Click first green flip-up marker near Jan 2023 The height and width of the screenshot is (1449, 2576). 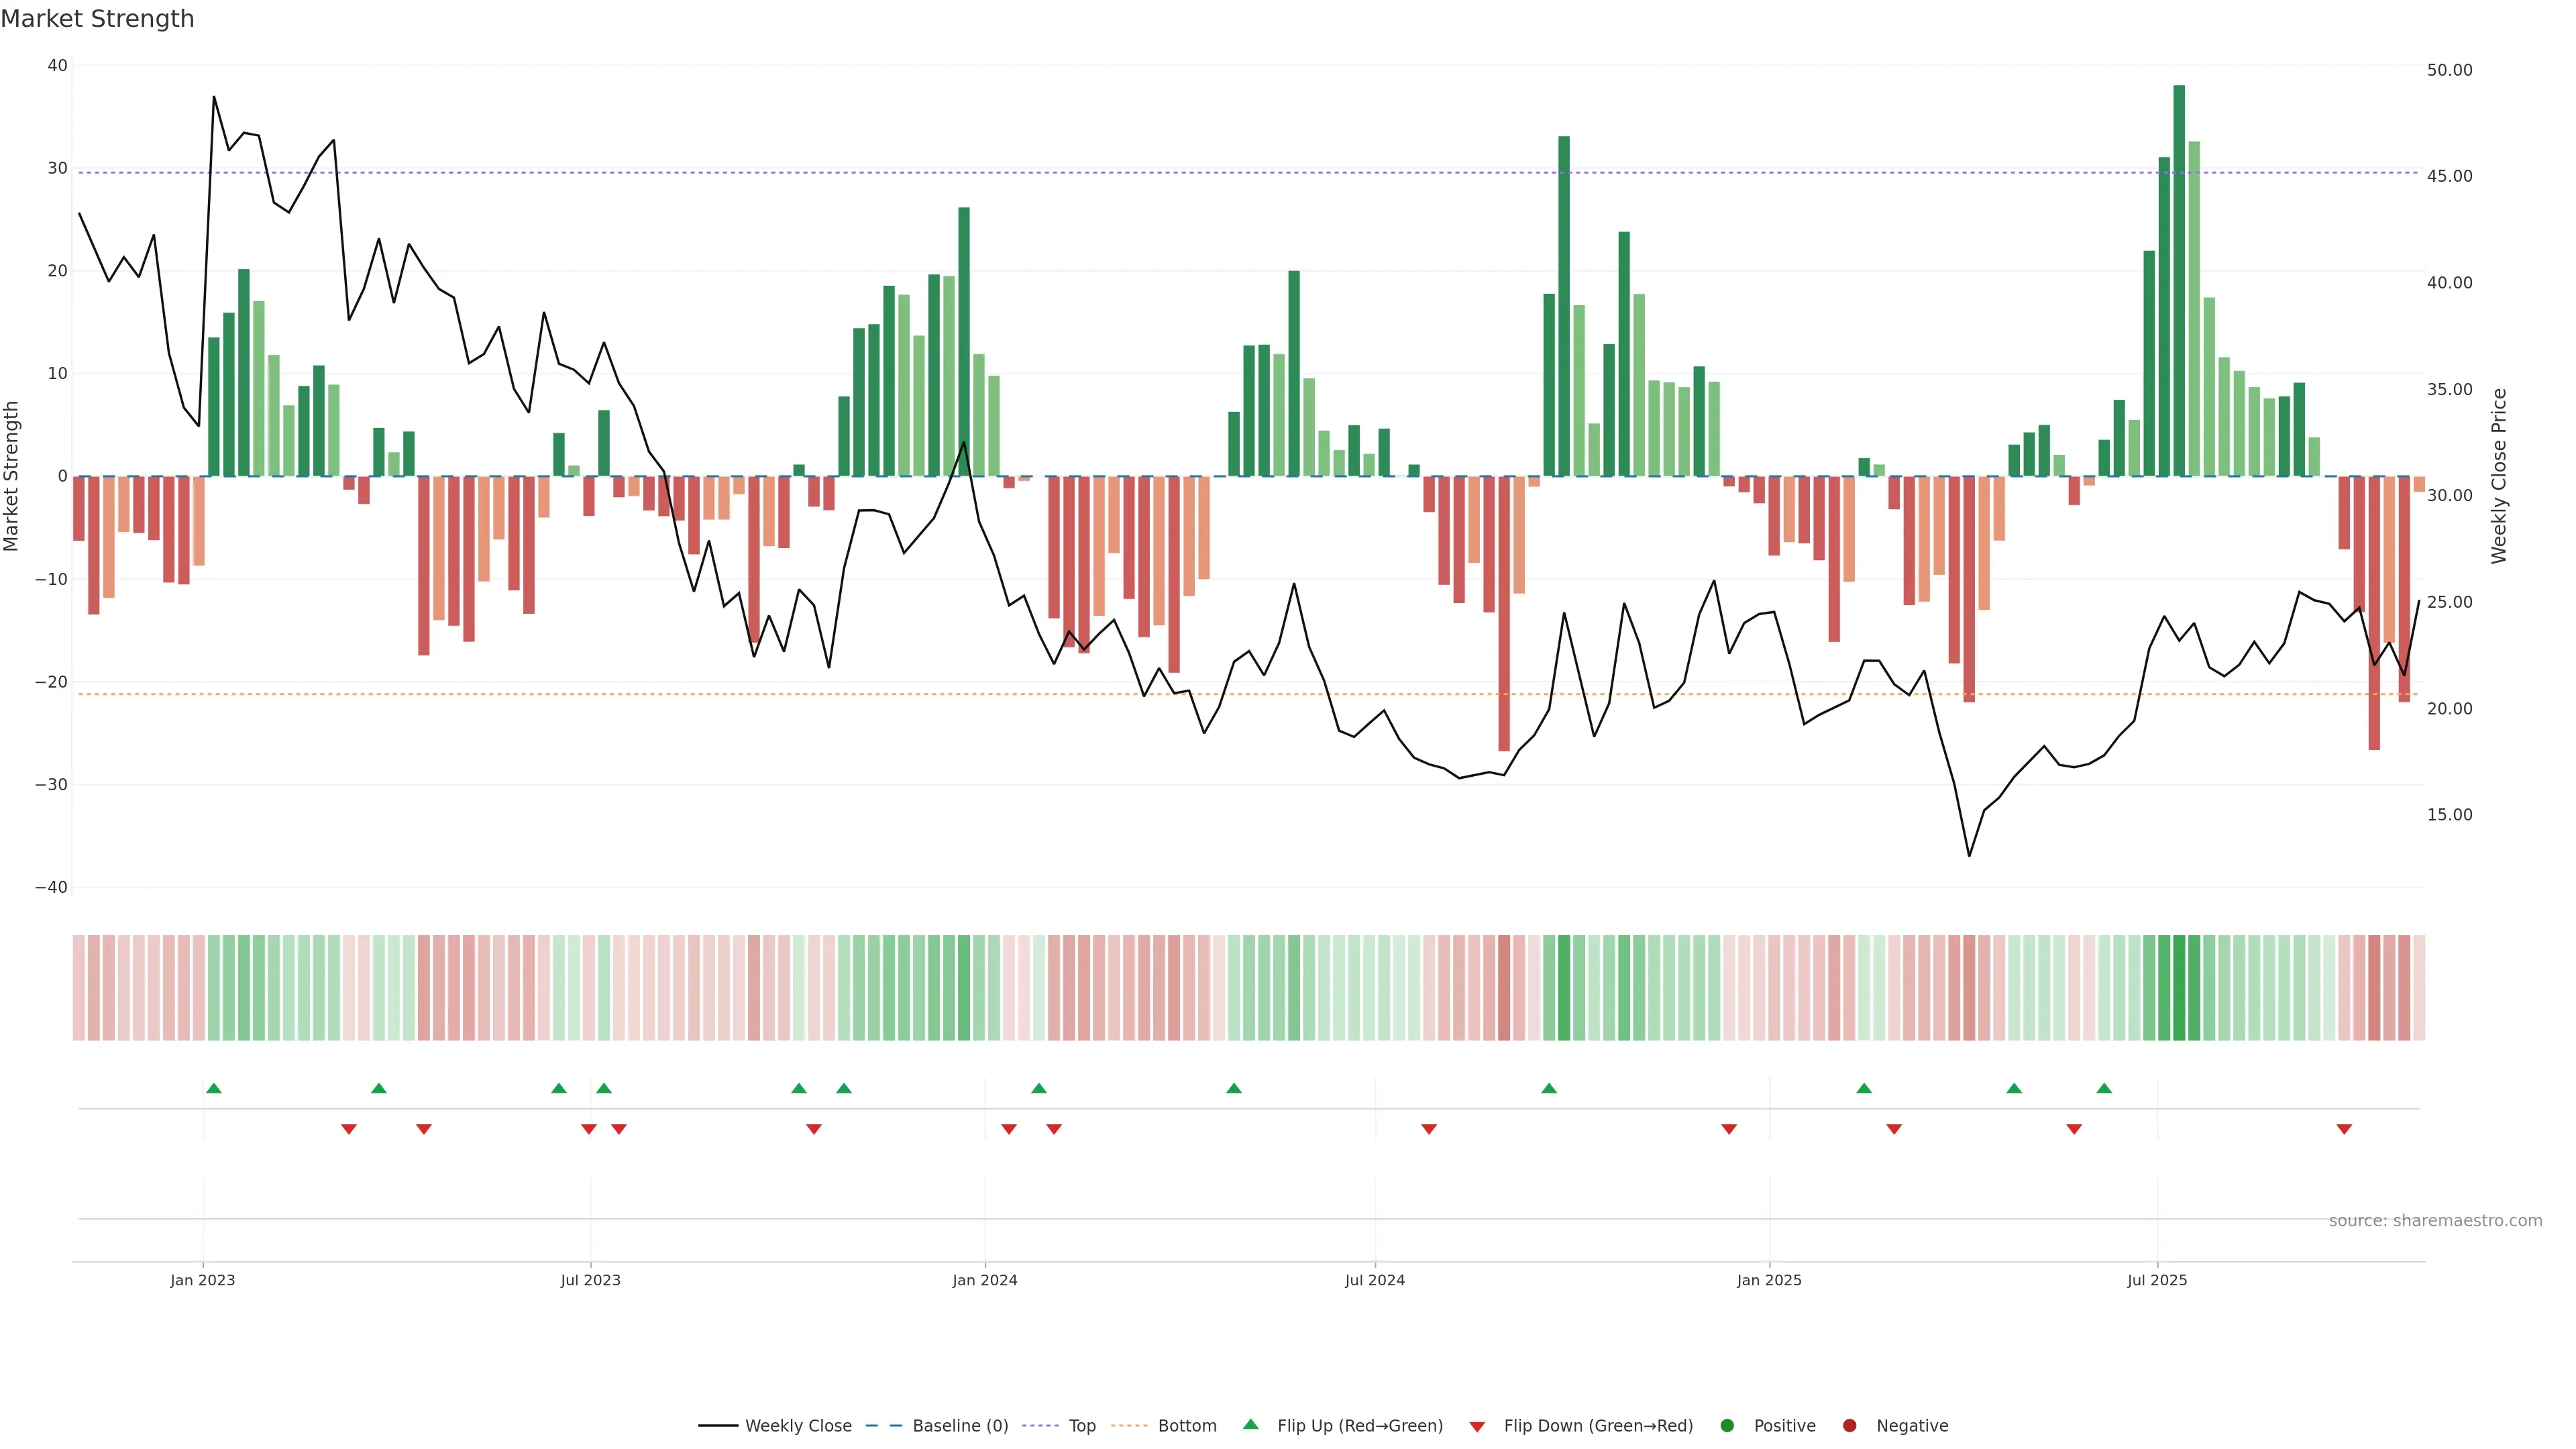tap(214, 1088)
